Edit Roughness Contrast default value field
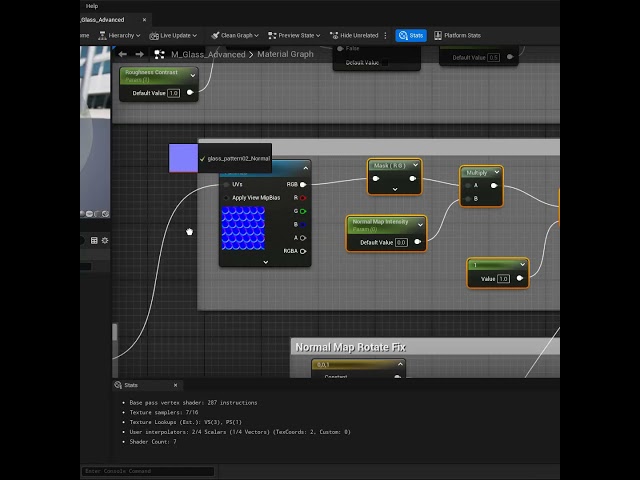 (x=173, y=93)
